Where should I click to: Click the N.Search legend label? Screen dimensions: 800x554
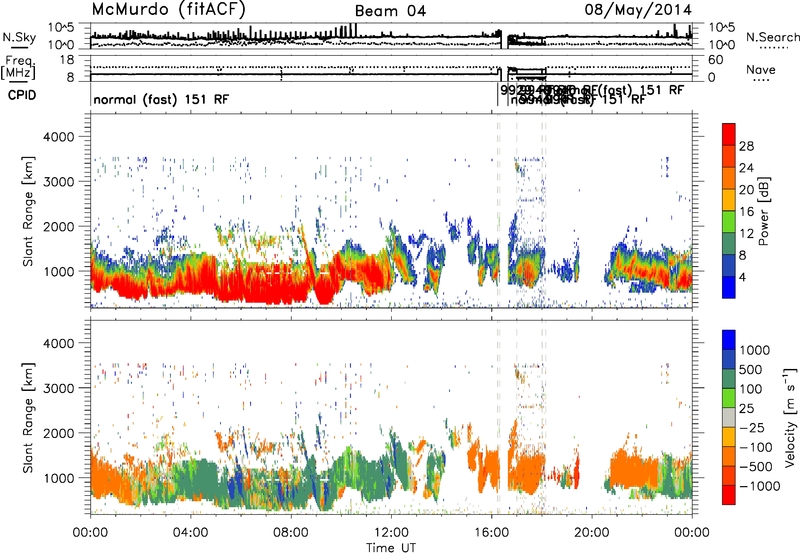772,37
